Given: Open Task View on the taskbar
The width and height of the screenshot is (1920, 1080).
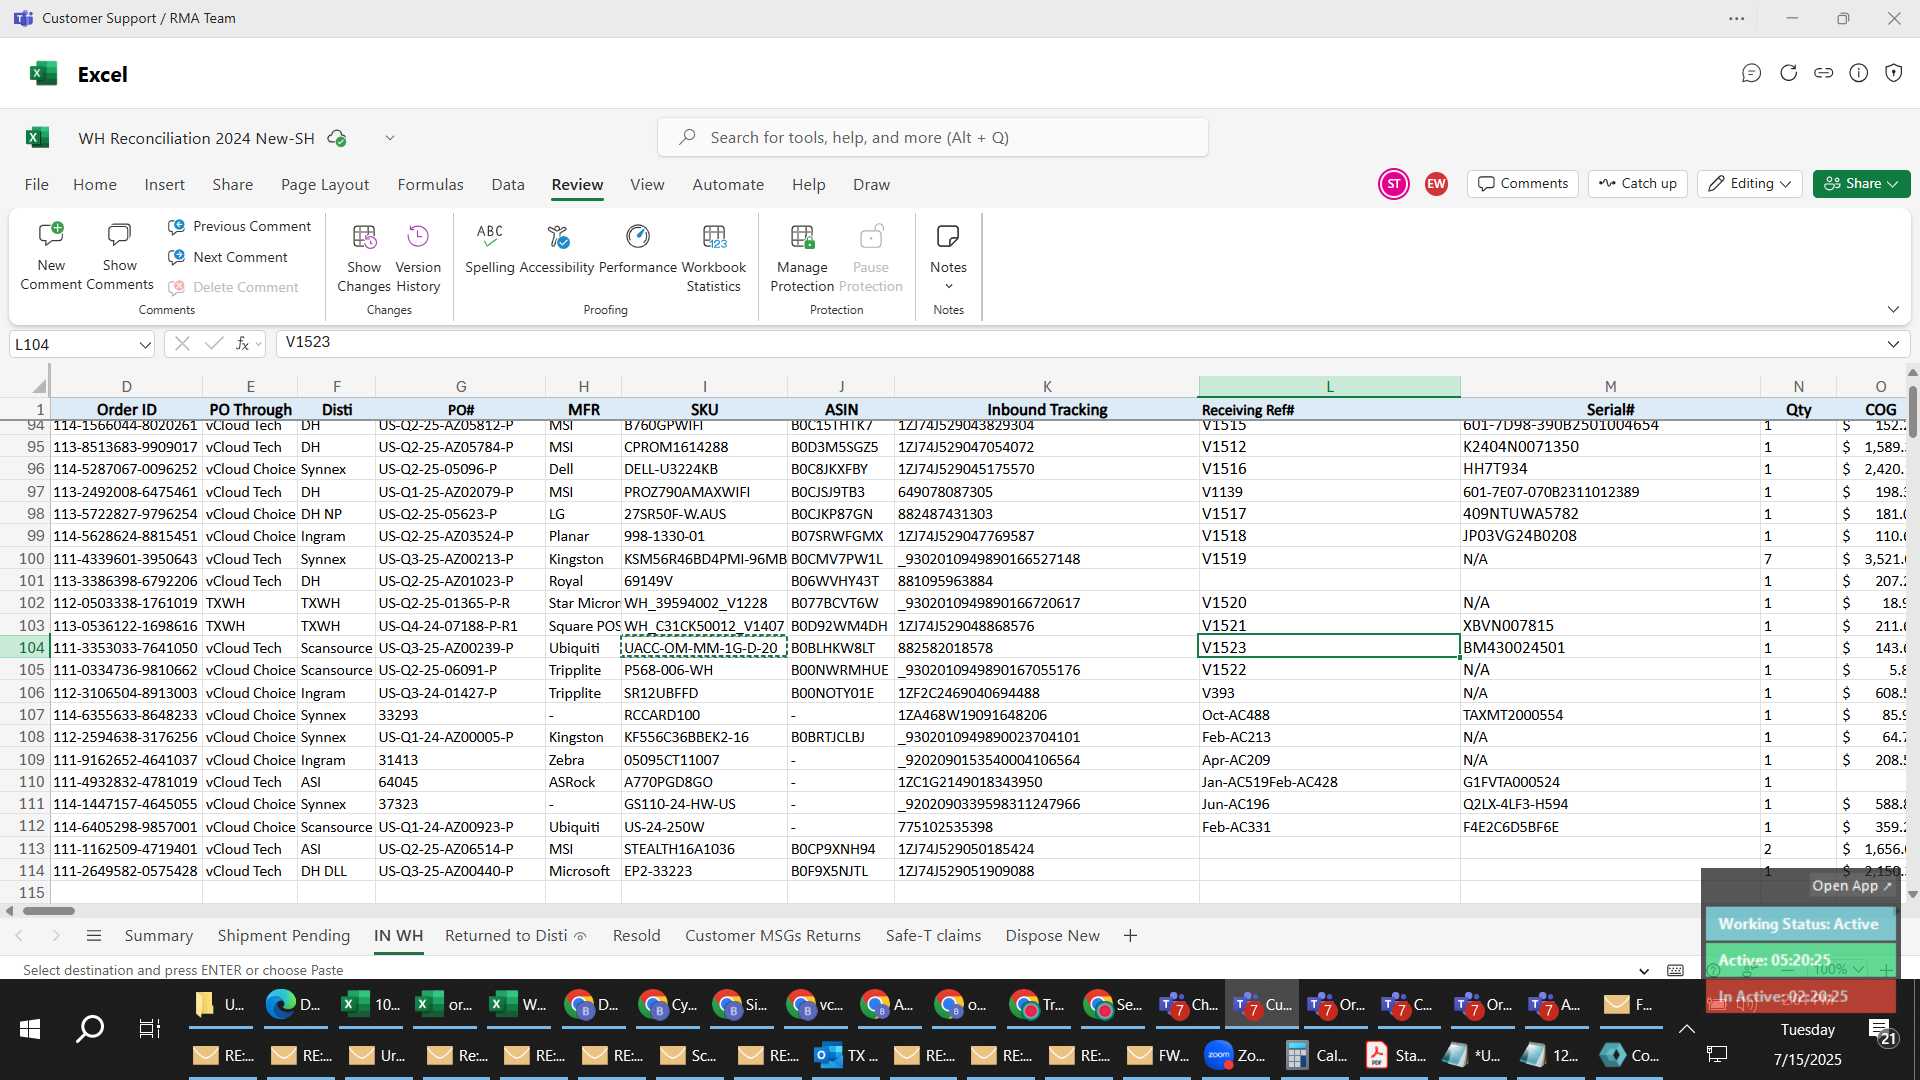Looking at the screenshot, I should [x=149, y=1029].
